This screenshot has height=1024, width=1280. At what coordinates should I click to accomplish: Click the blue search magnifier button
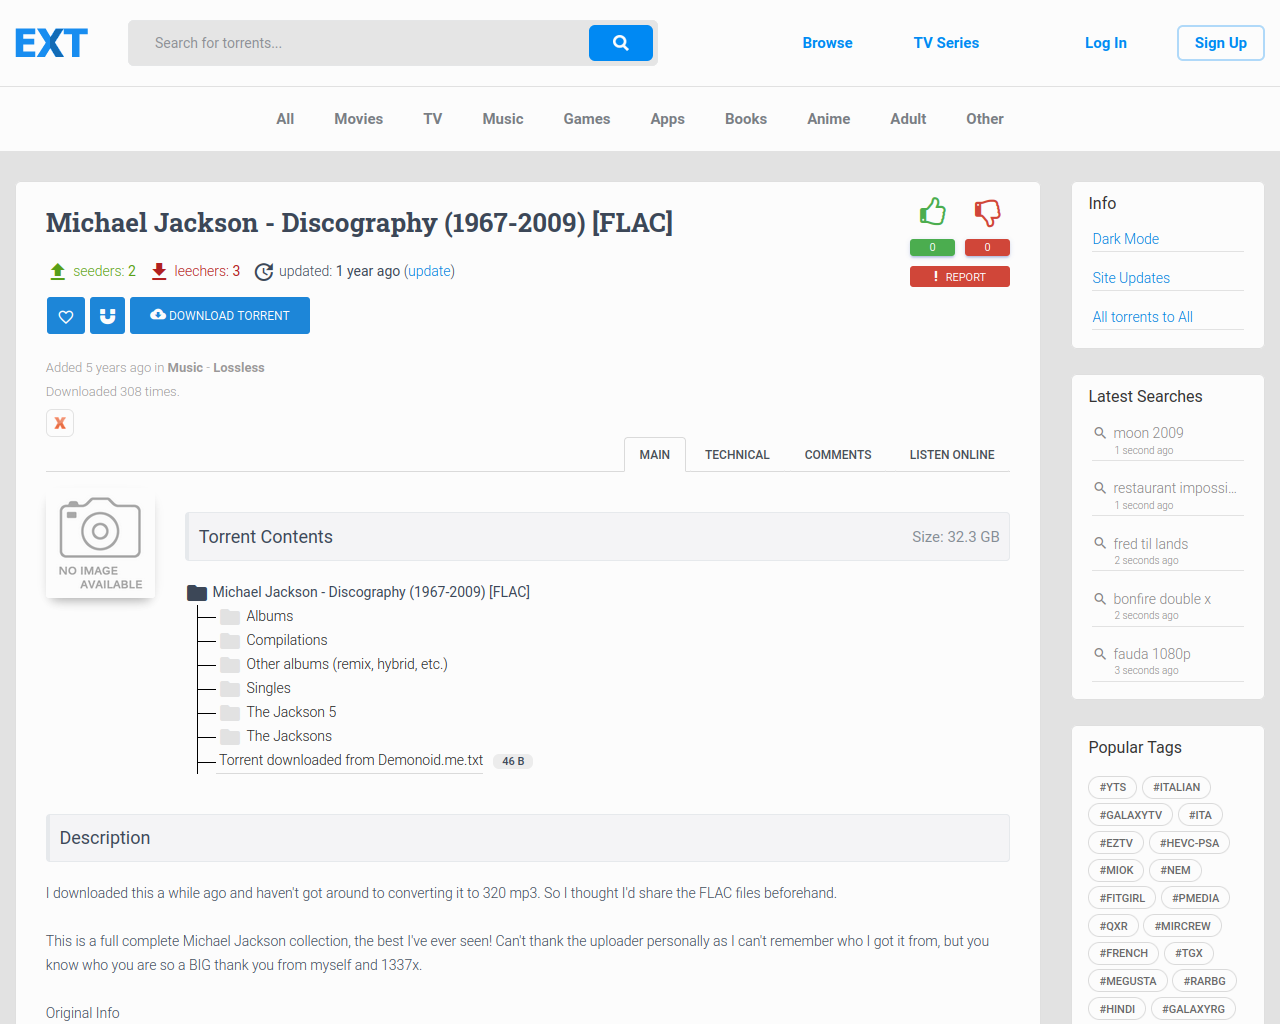click(x=621, y=43)
